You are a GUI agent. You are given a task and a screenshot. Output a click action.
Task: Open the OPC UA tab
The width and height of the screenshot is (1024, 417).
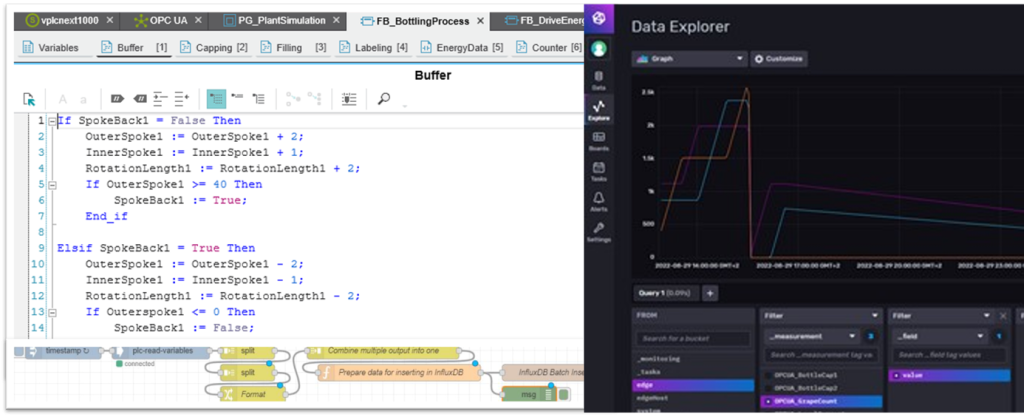coord(164,20)
